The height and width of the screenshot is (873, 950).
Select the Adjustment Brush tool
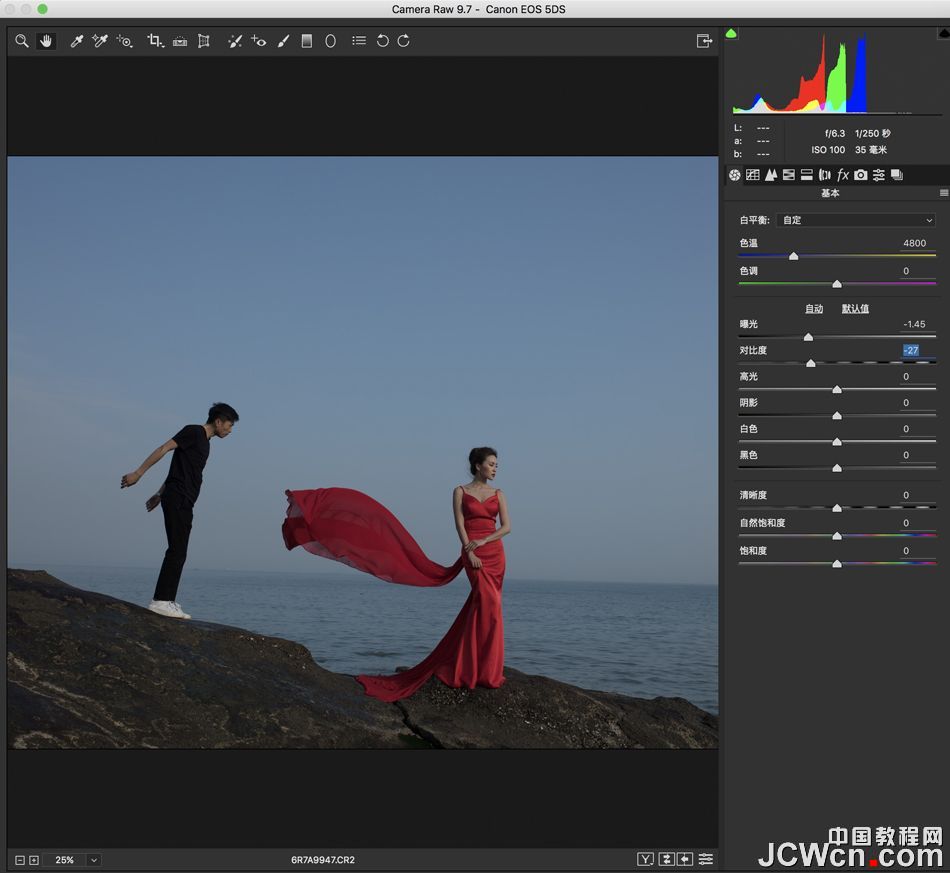tap(283, 41)
